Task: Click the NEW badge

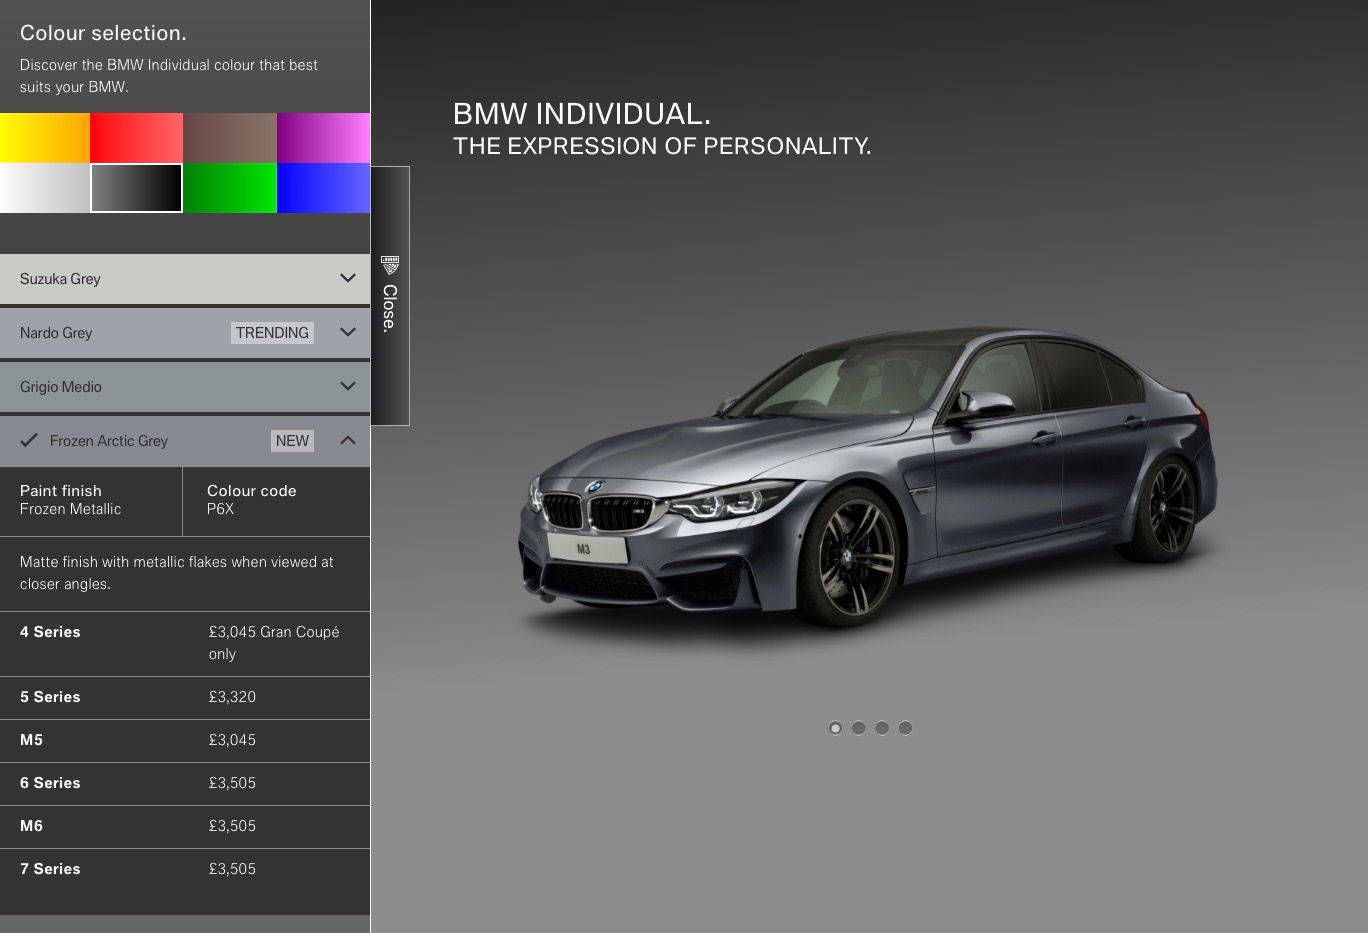Action: (x=292, y=441)
